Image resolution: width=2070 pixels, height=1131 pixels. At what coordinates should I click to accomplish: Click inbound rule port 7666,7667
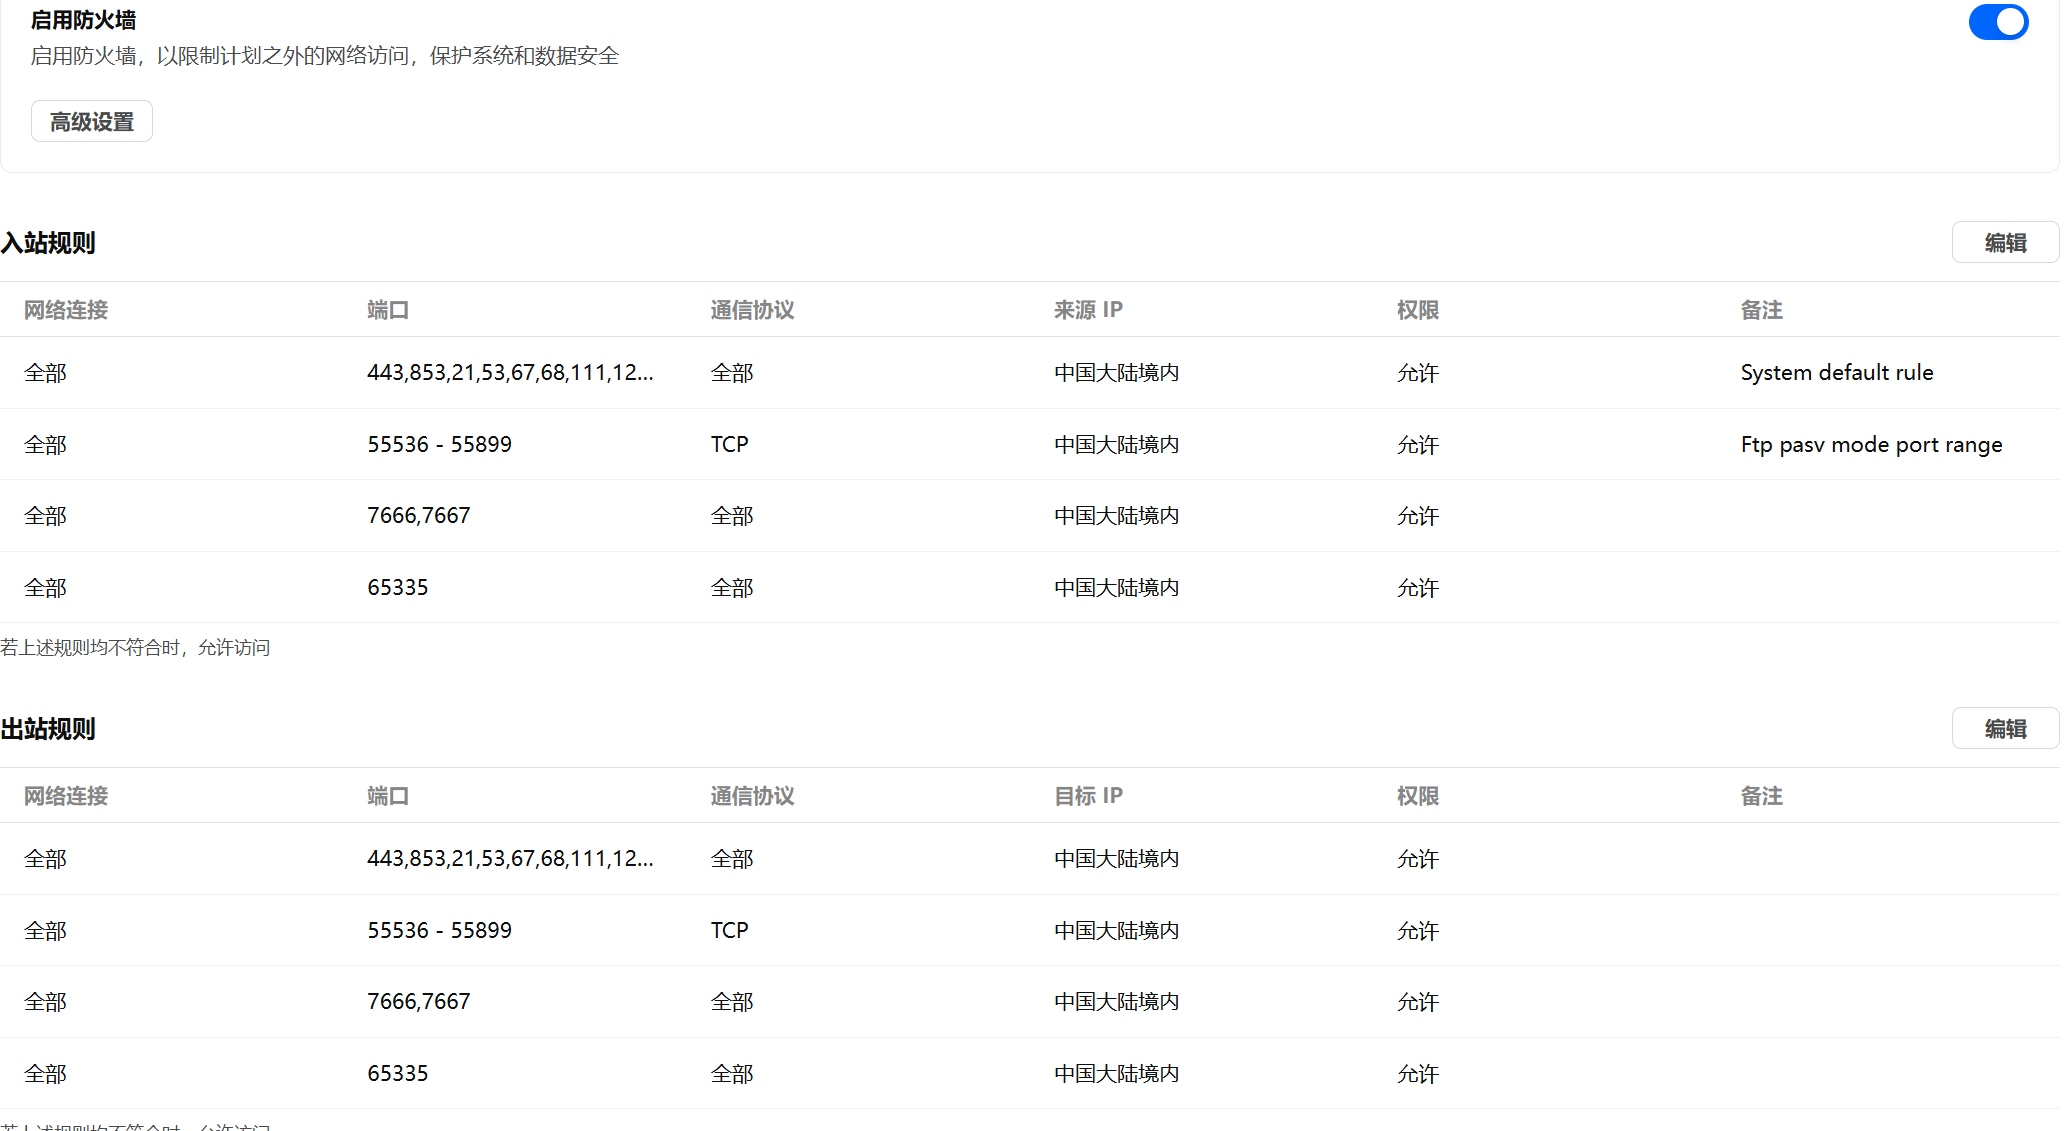coord(418,516)
